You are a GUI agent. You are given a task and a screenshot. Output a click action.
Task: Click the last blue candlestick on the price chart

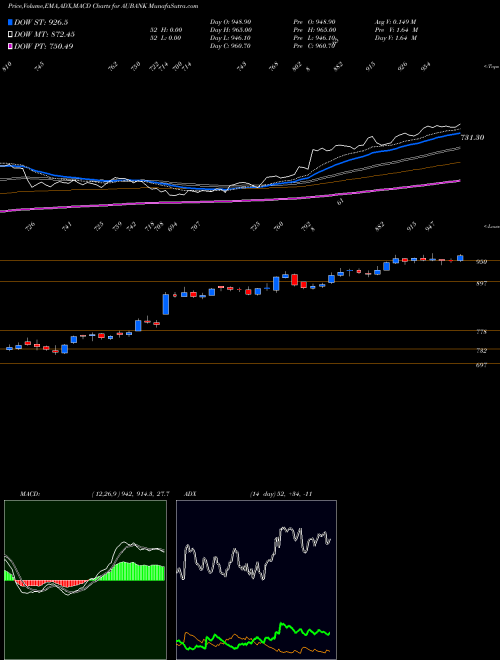460,258
